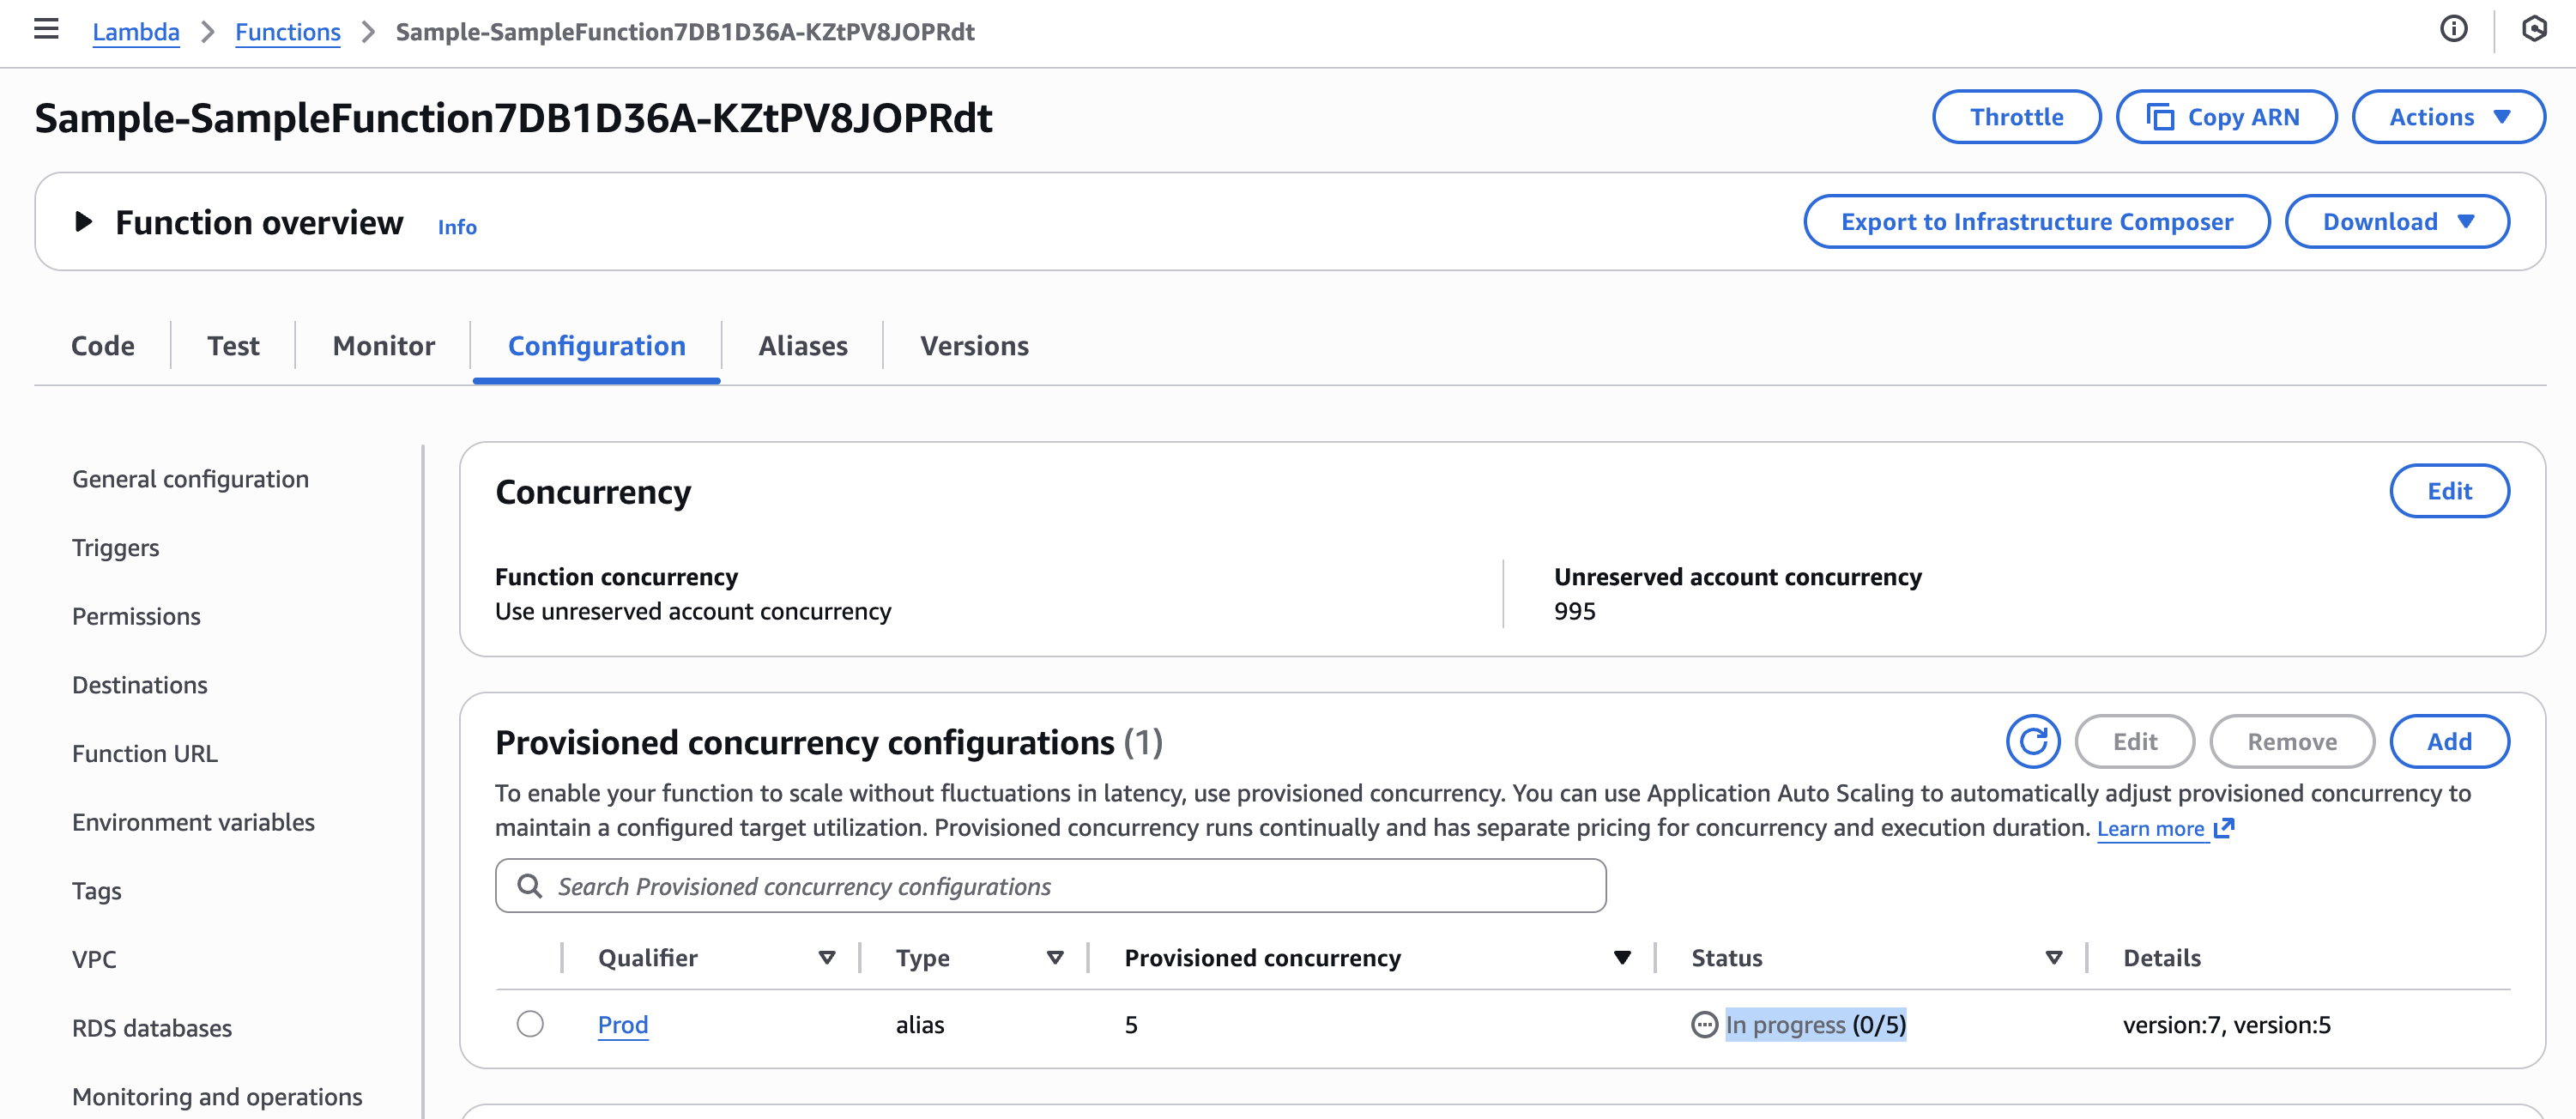Open the Actions dropdown menu
This screenshot has width=2576, height=1119.
[2447, 117]
